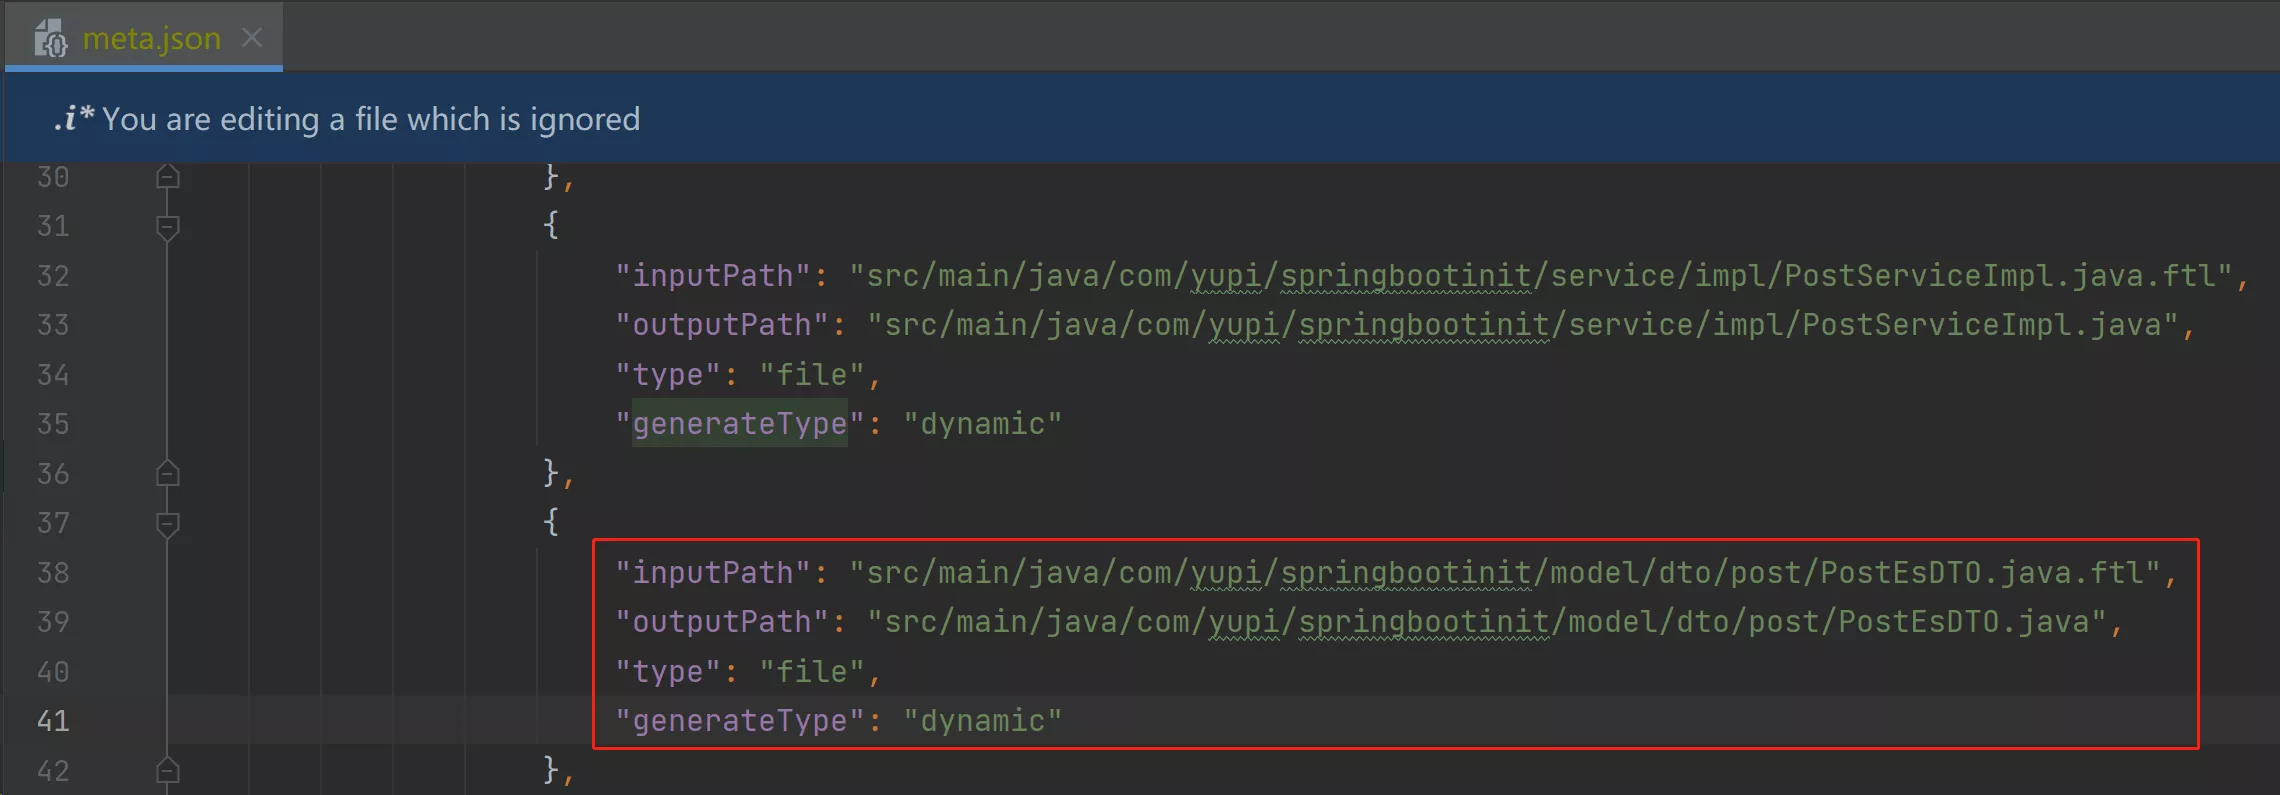Click the "file" value on line 40
Screen dimensions: 2280x795
coord(811,672)
